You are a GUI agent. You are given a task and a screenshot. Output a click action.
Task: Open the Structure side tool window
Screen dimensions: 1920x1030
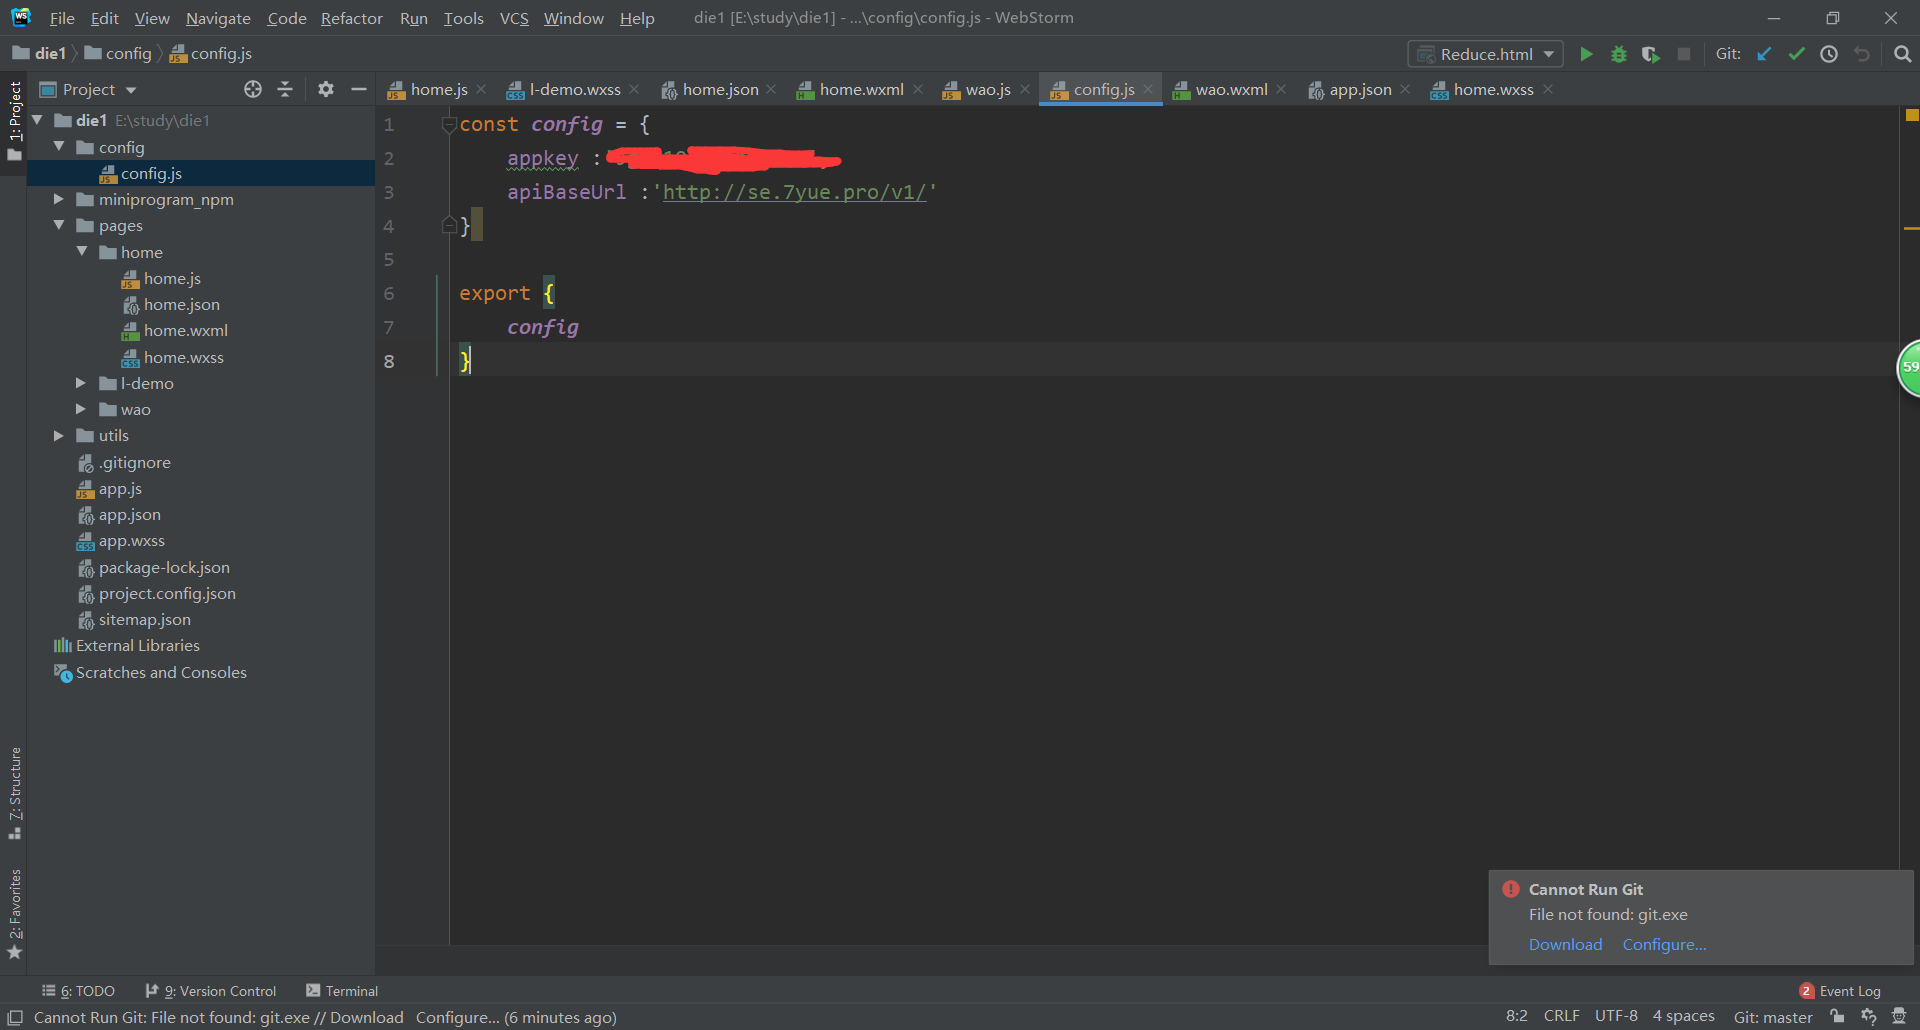pyautogui.click(x=14, y=793)
